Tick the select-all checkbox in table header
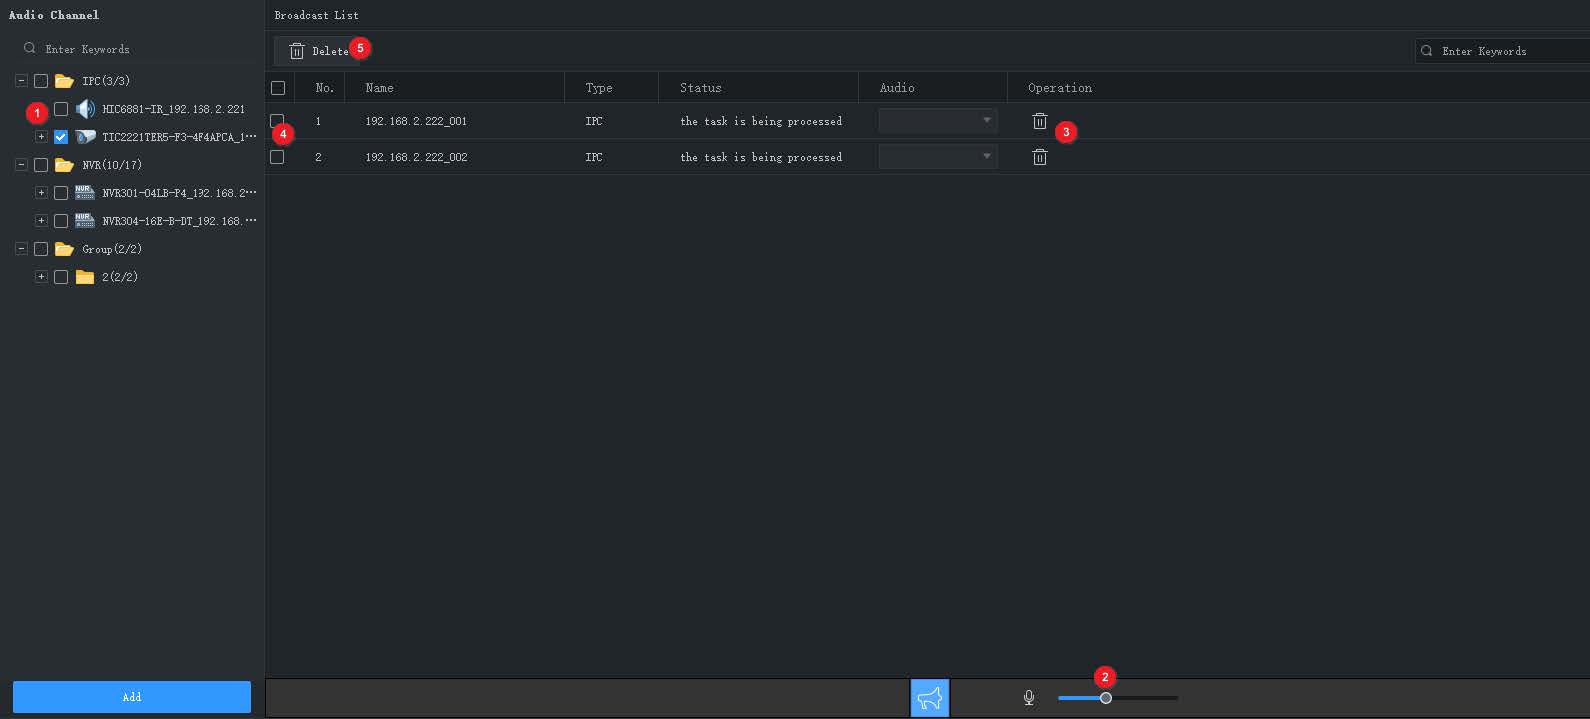1590x719 pixels. 278,88
